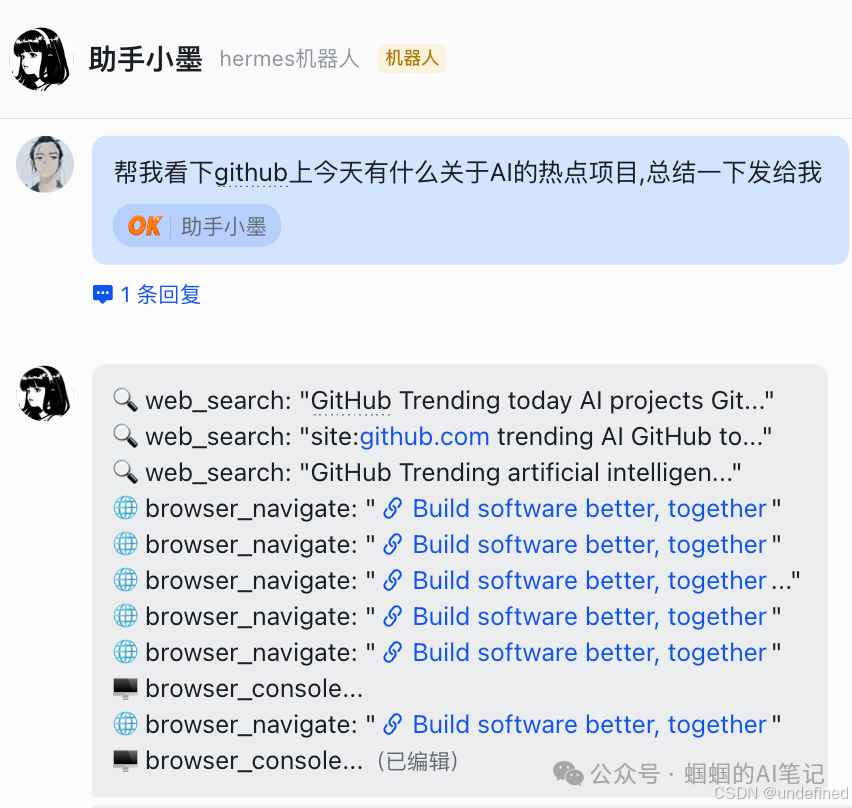Image resolution: width=852 pixels, height=808 pixels.
Task: Click the first 'Build software better, together' link
Action: [590, 508]
